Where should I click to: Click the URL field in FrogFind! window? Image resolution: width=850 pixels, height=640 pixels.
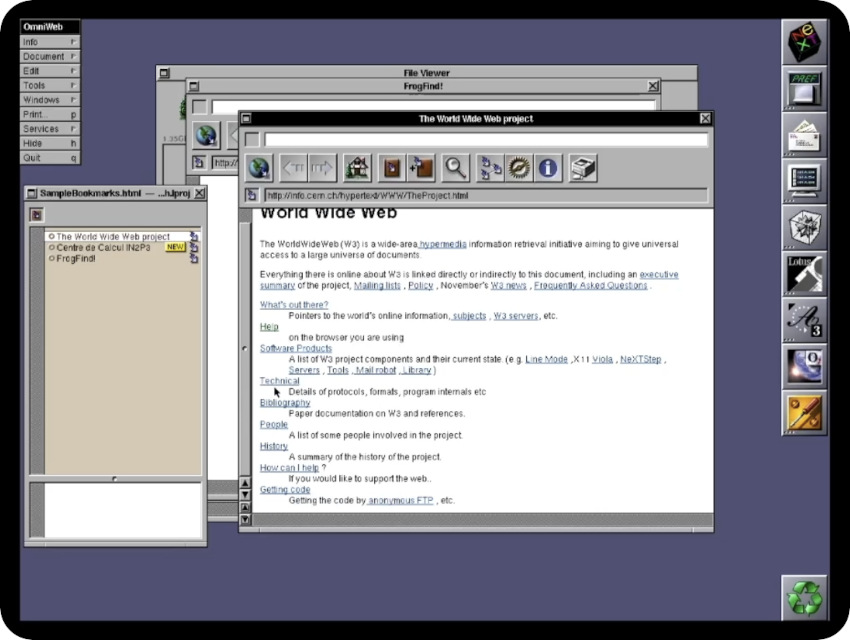tap(226, 163)
